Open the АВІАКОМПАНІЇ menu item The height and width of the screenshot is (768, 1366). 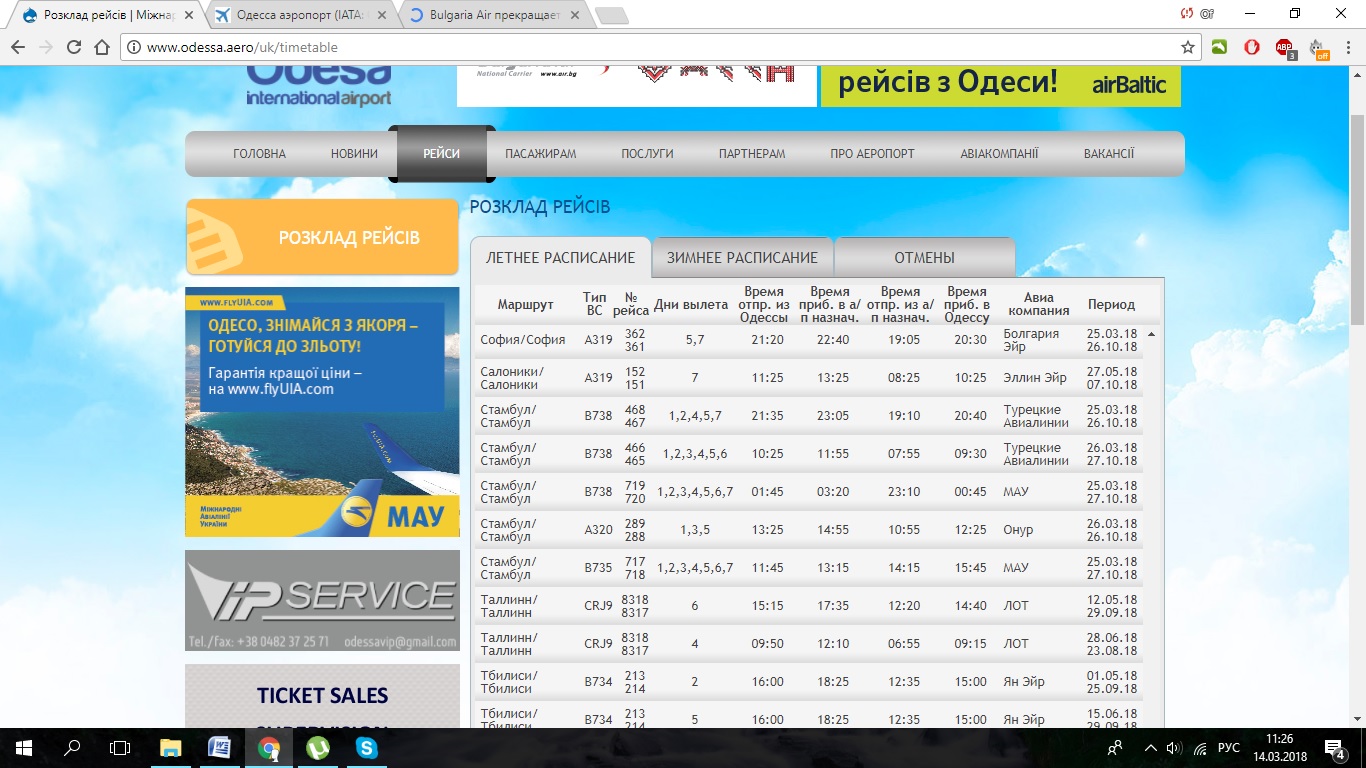999,154
